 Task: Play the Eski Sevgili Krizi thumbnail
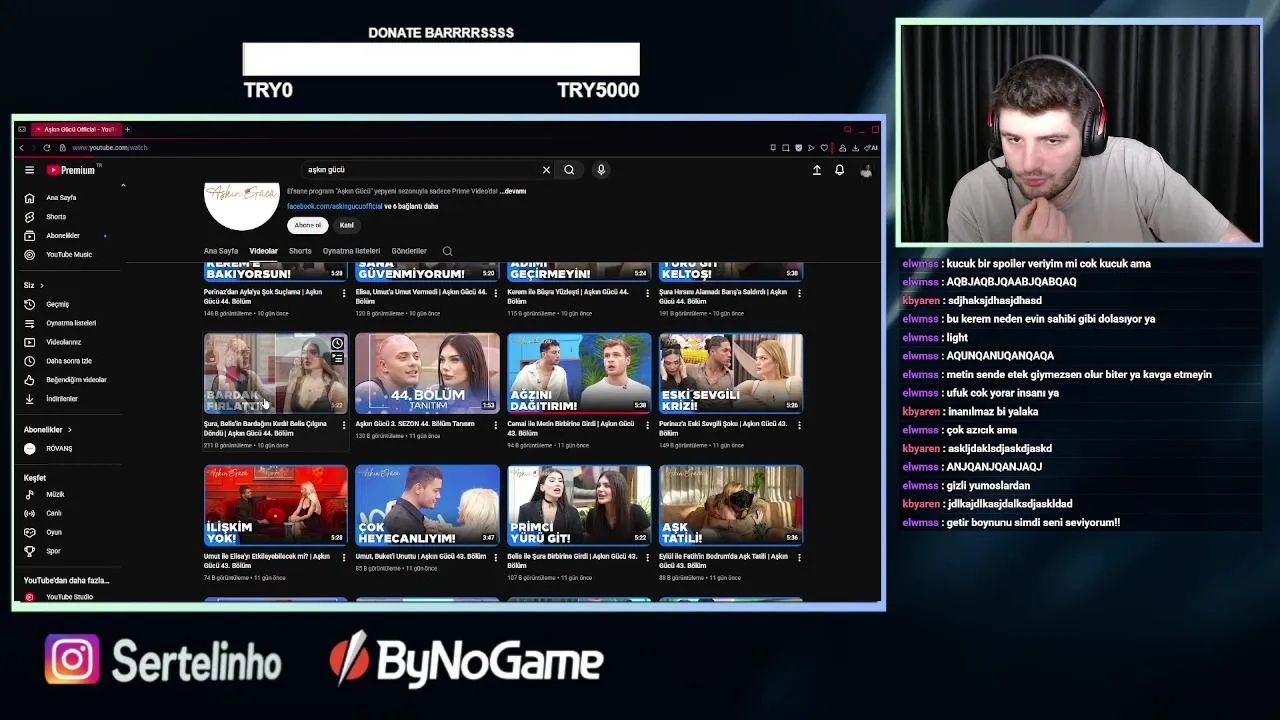(731, 373)
